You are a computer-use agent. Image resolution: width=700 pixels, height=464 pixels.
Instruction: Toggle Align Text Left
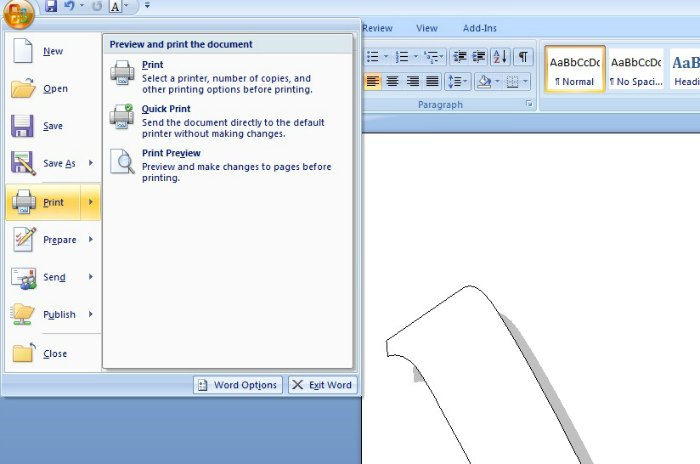[373, 81]
